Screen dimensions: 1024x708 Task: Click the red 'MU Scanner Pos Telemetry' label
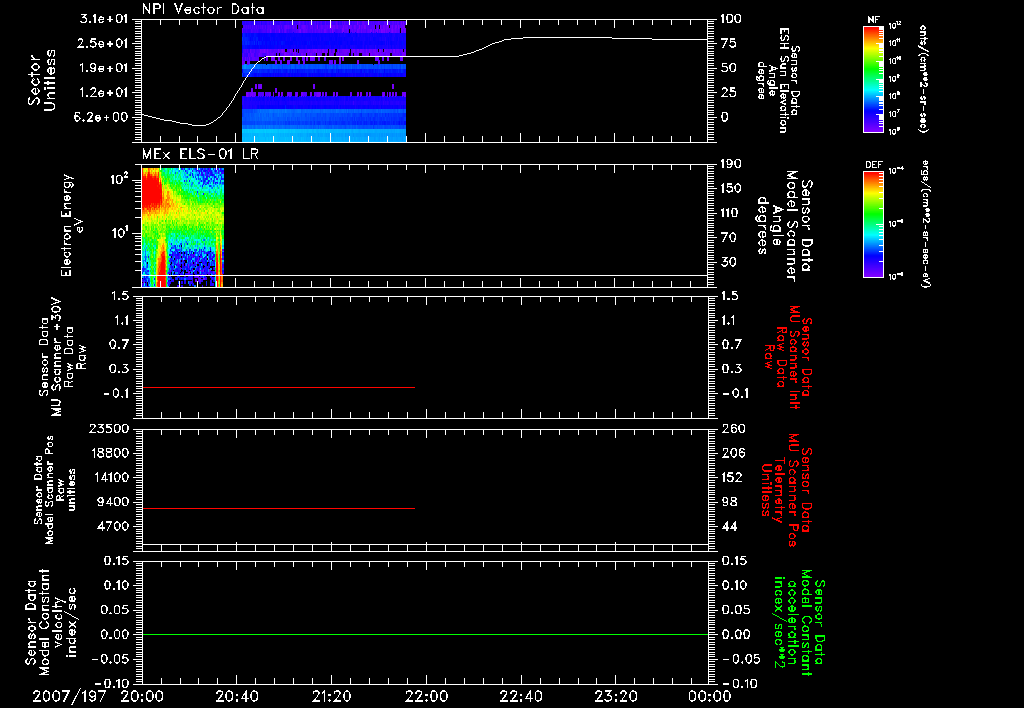pos(786,490)
